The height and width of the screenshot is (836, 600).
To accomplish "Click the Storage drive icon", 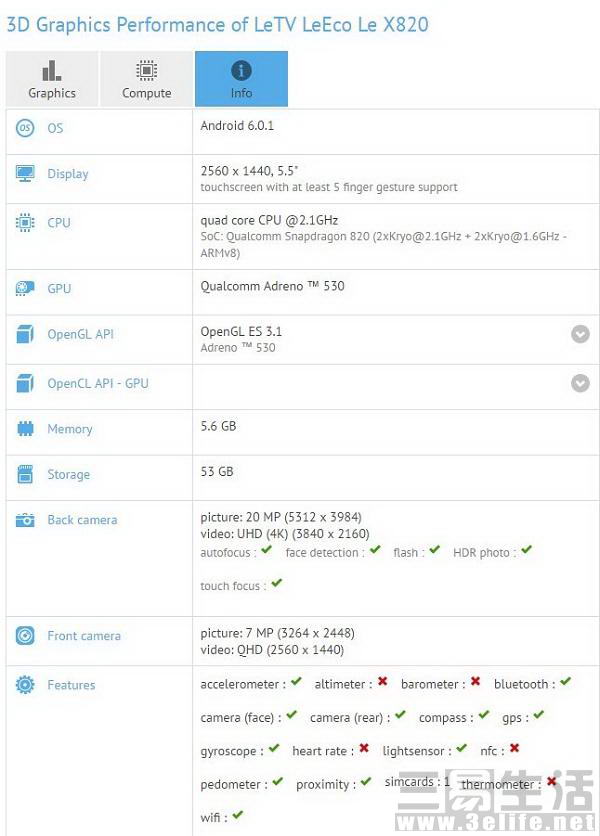I will click(x=25, y=475).
